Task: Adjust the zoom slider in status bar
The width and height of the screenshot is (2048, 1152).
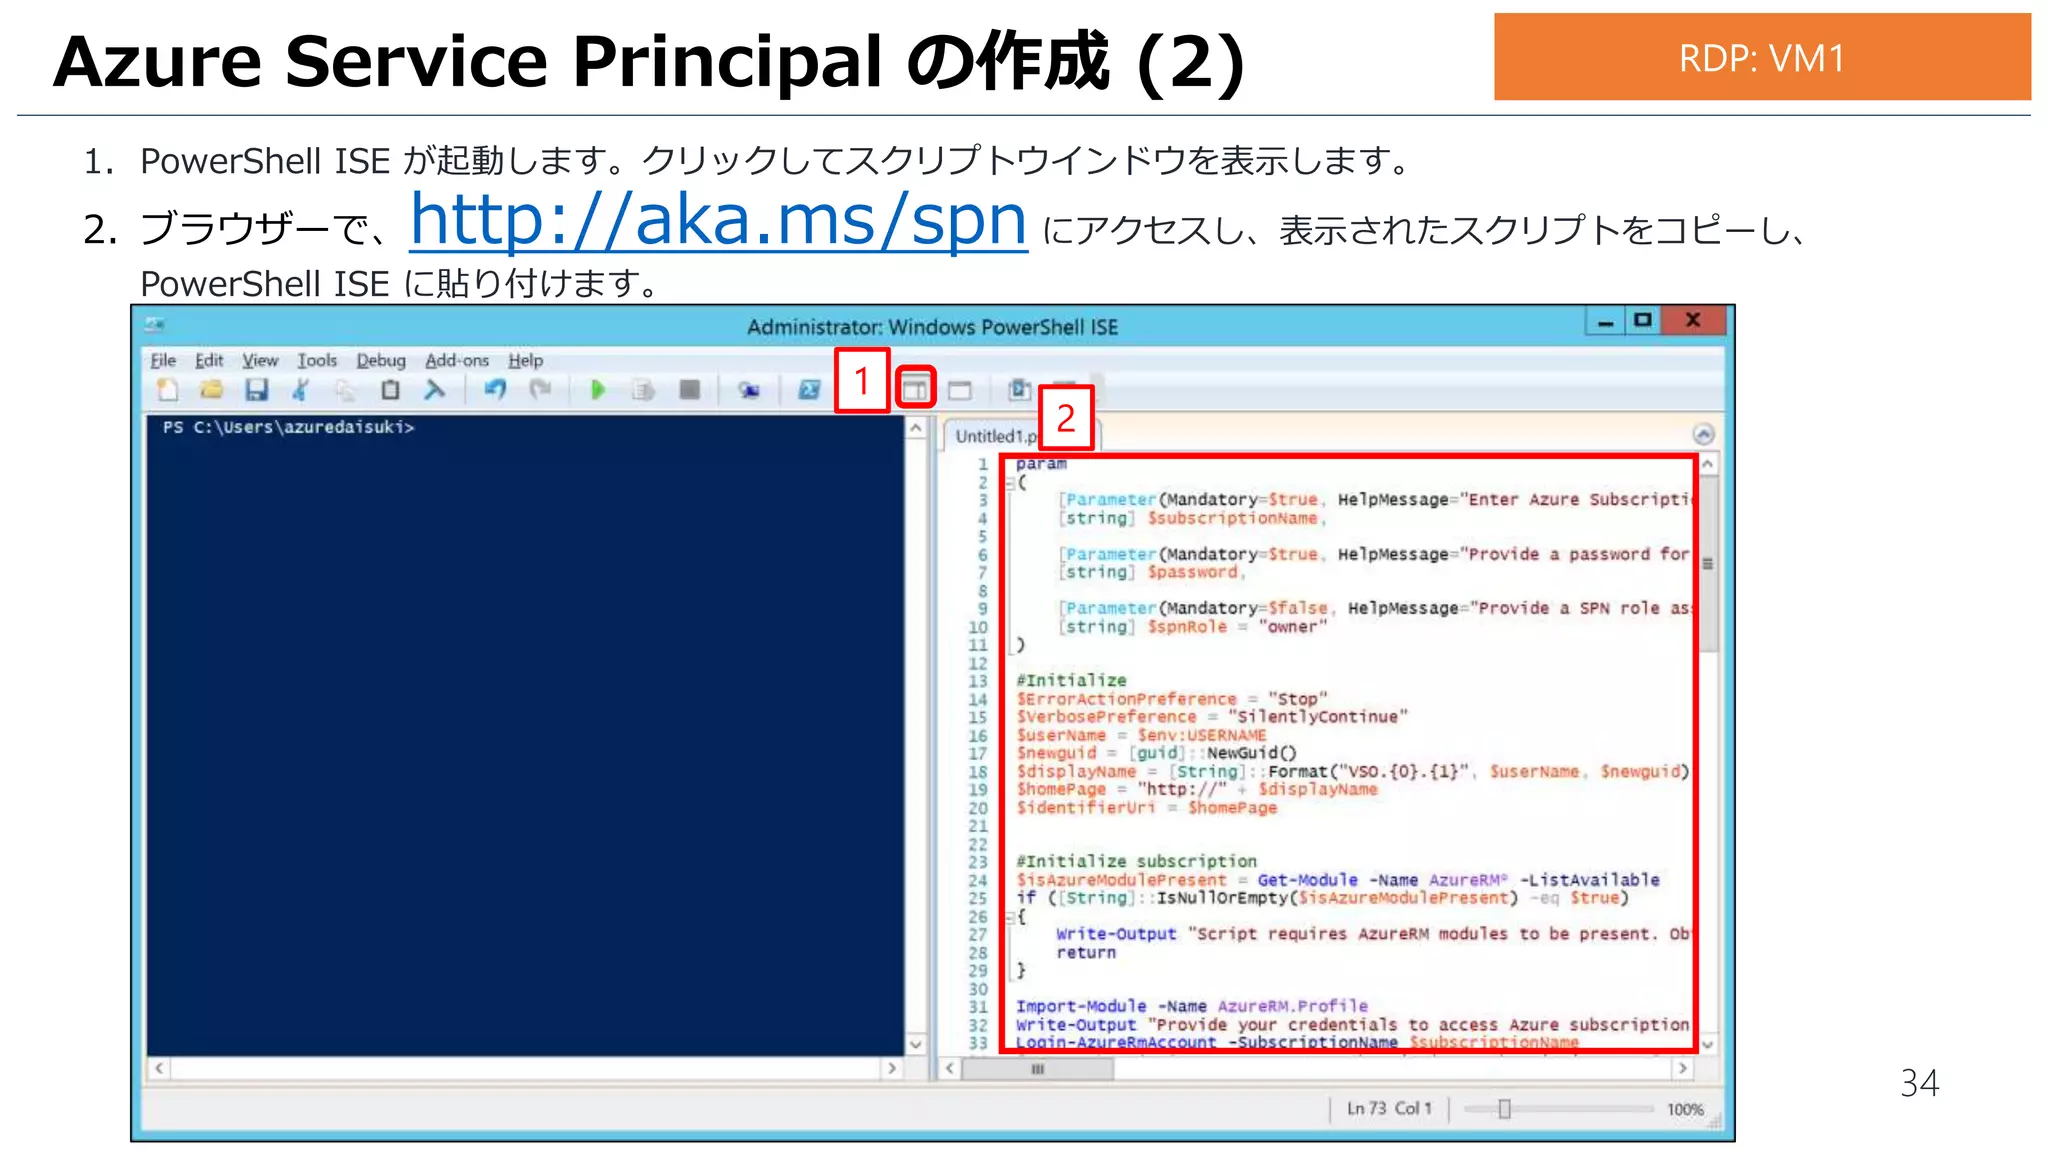Action: (1504, 1108)
